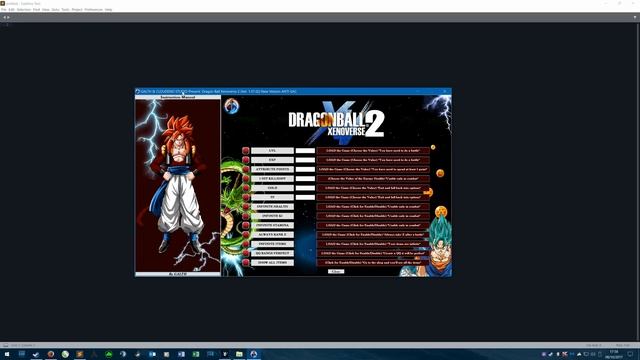Image resolution: width=640 pixels, height=360 pixels.
Task: Click red indicator beside SHOW ALL ITEMS
Action: [246, 263]
